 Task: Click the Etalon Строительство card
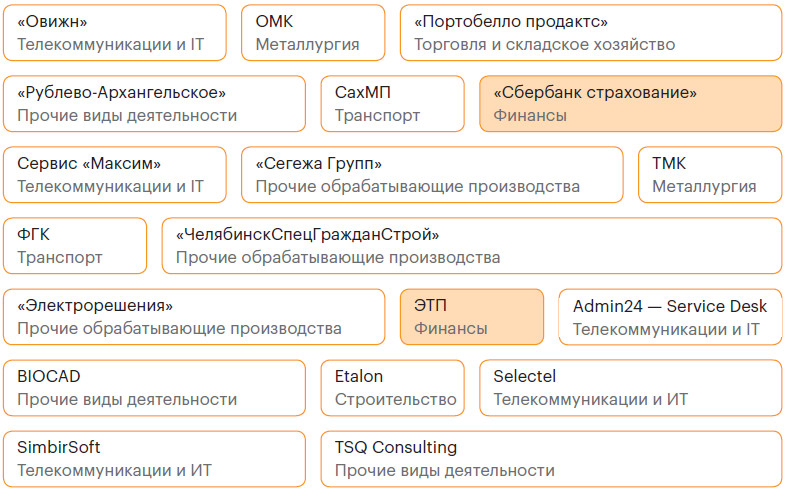click(392, 388)
